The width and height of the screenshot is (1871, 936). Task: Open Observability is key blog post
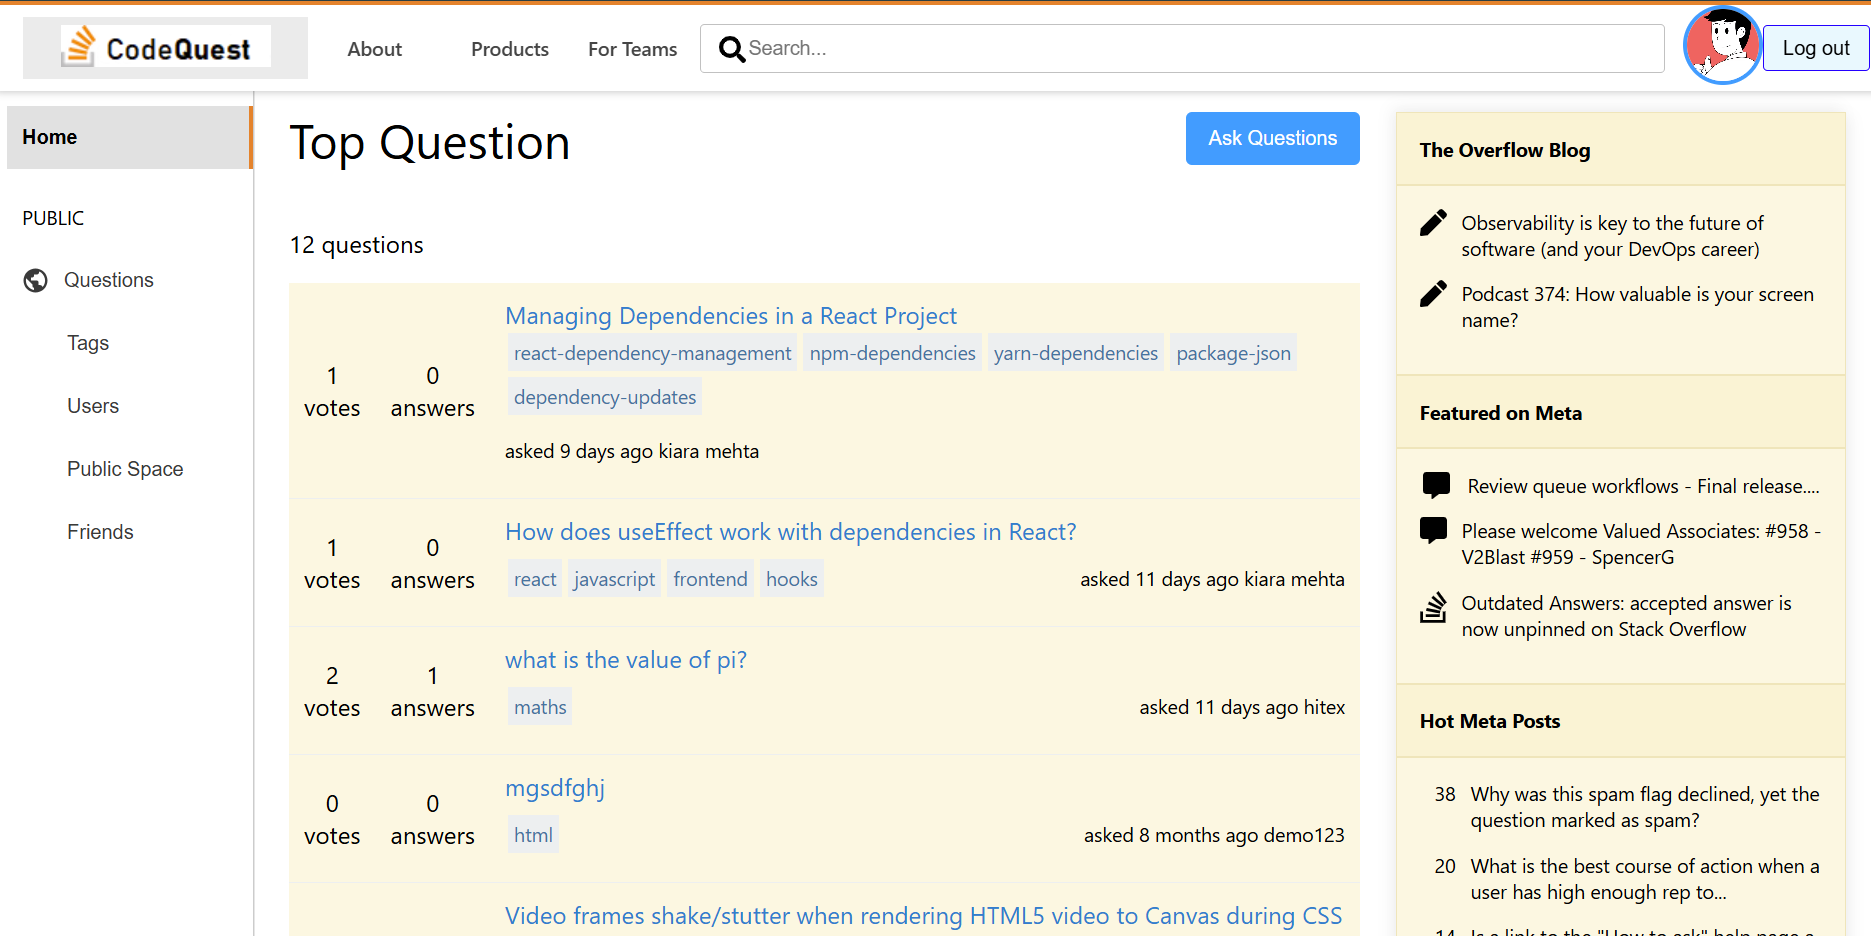[1612, 236]
